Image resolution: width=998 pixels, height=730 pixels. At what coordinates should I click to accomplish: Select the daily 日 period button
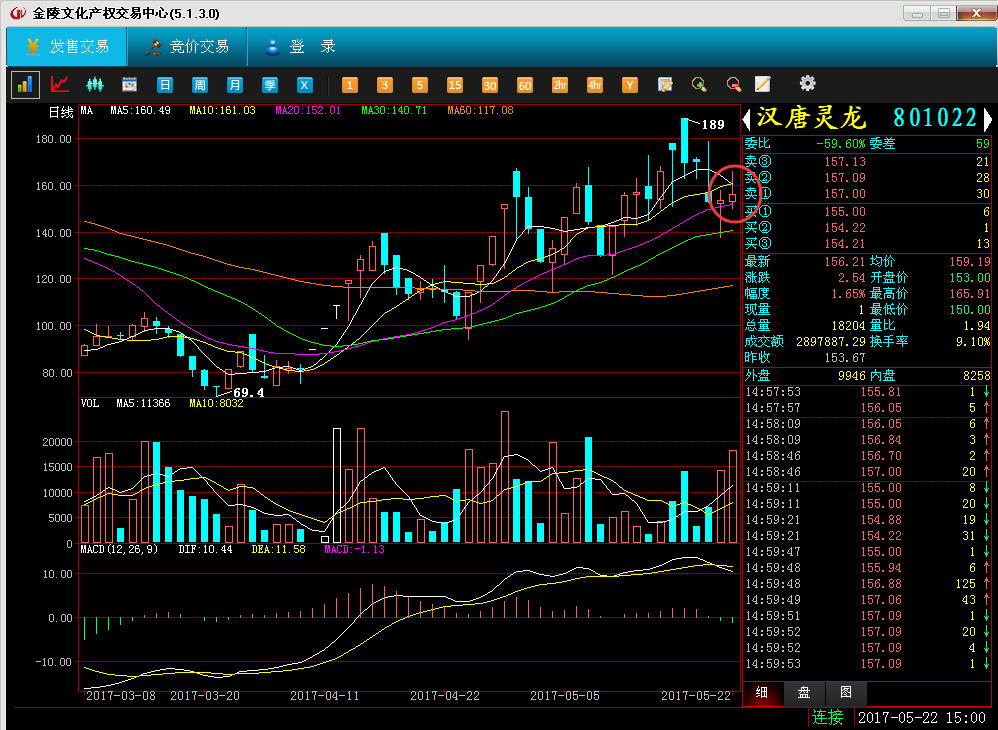tap(165, 85)
